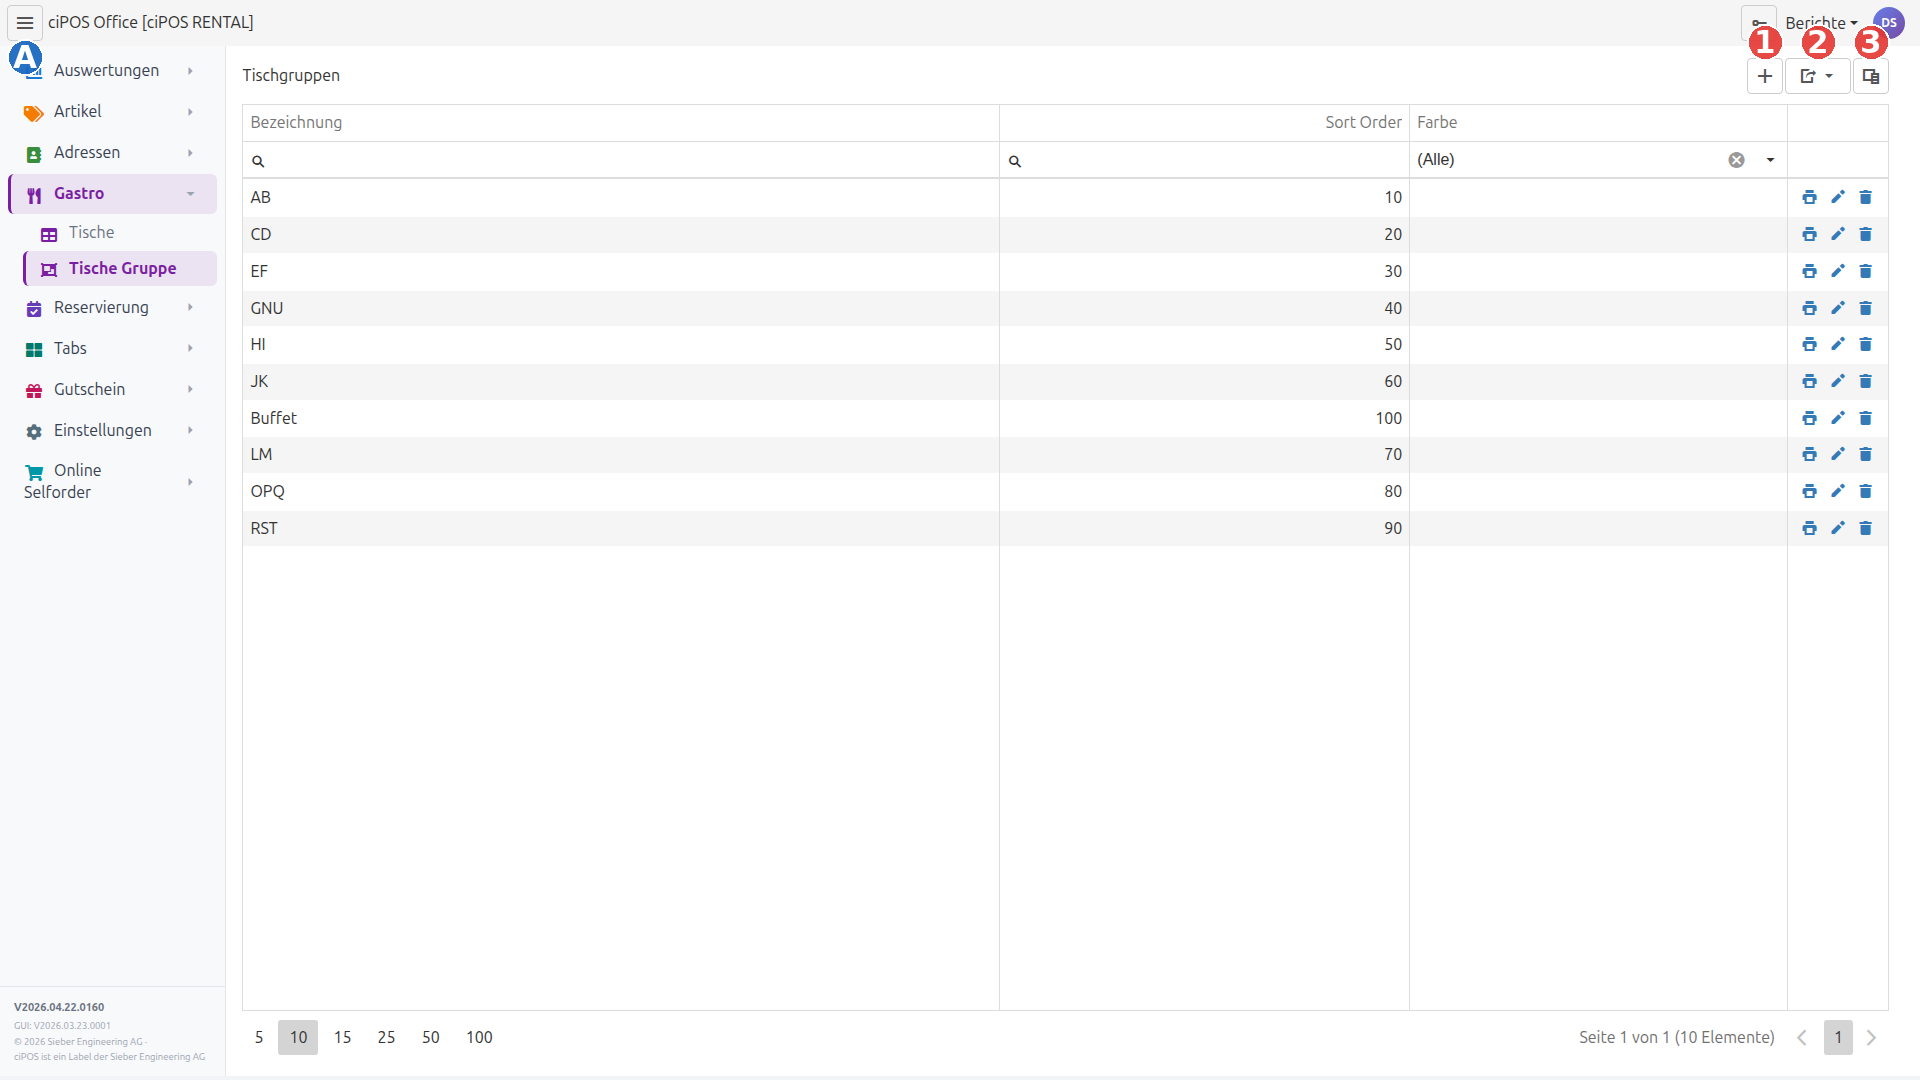Set page size to 25 rows
The width and height of the screenshot is (1920, 1080).
(x=386, y=1038)
